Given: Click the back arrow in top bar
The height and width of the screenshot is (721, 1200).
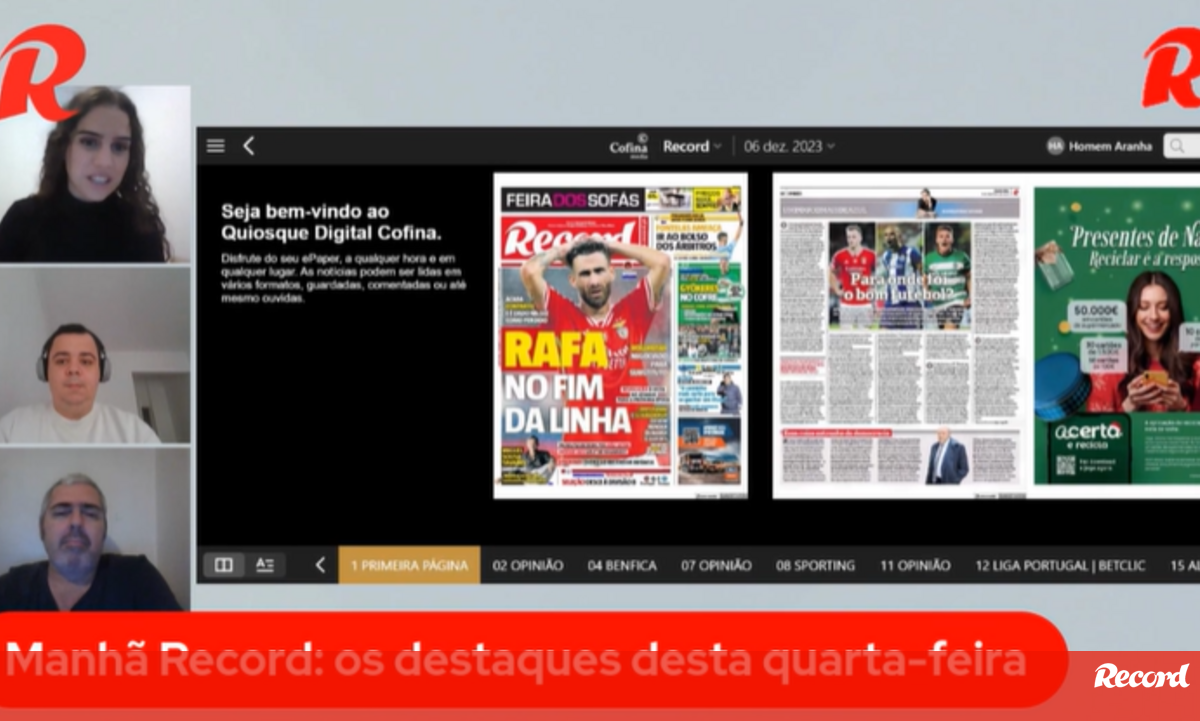Looking at the screenshot, I should [249, 146].
